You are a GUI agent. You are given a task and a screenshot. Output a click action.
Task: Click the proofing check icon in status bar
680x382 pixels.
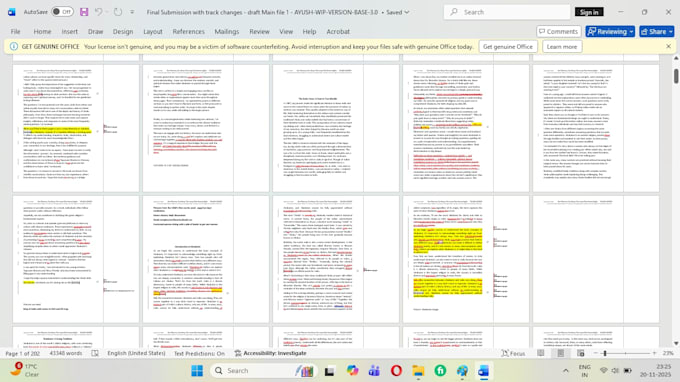point(95,353)
